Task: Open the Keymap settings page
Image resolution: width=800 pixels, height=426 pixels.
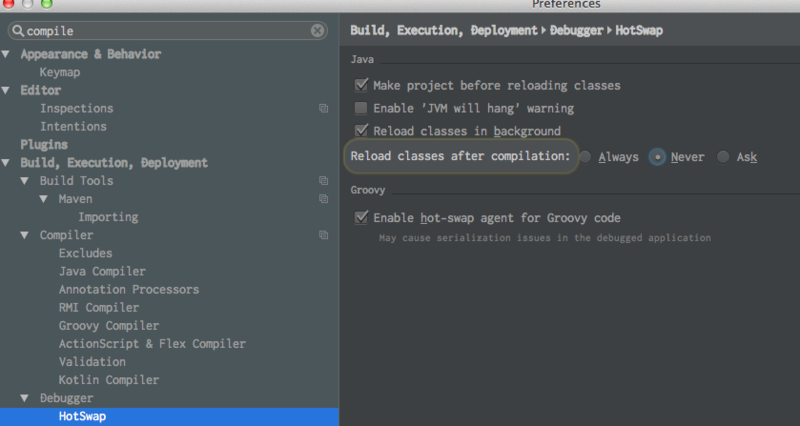Action: (60, 72)
